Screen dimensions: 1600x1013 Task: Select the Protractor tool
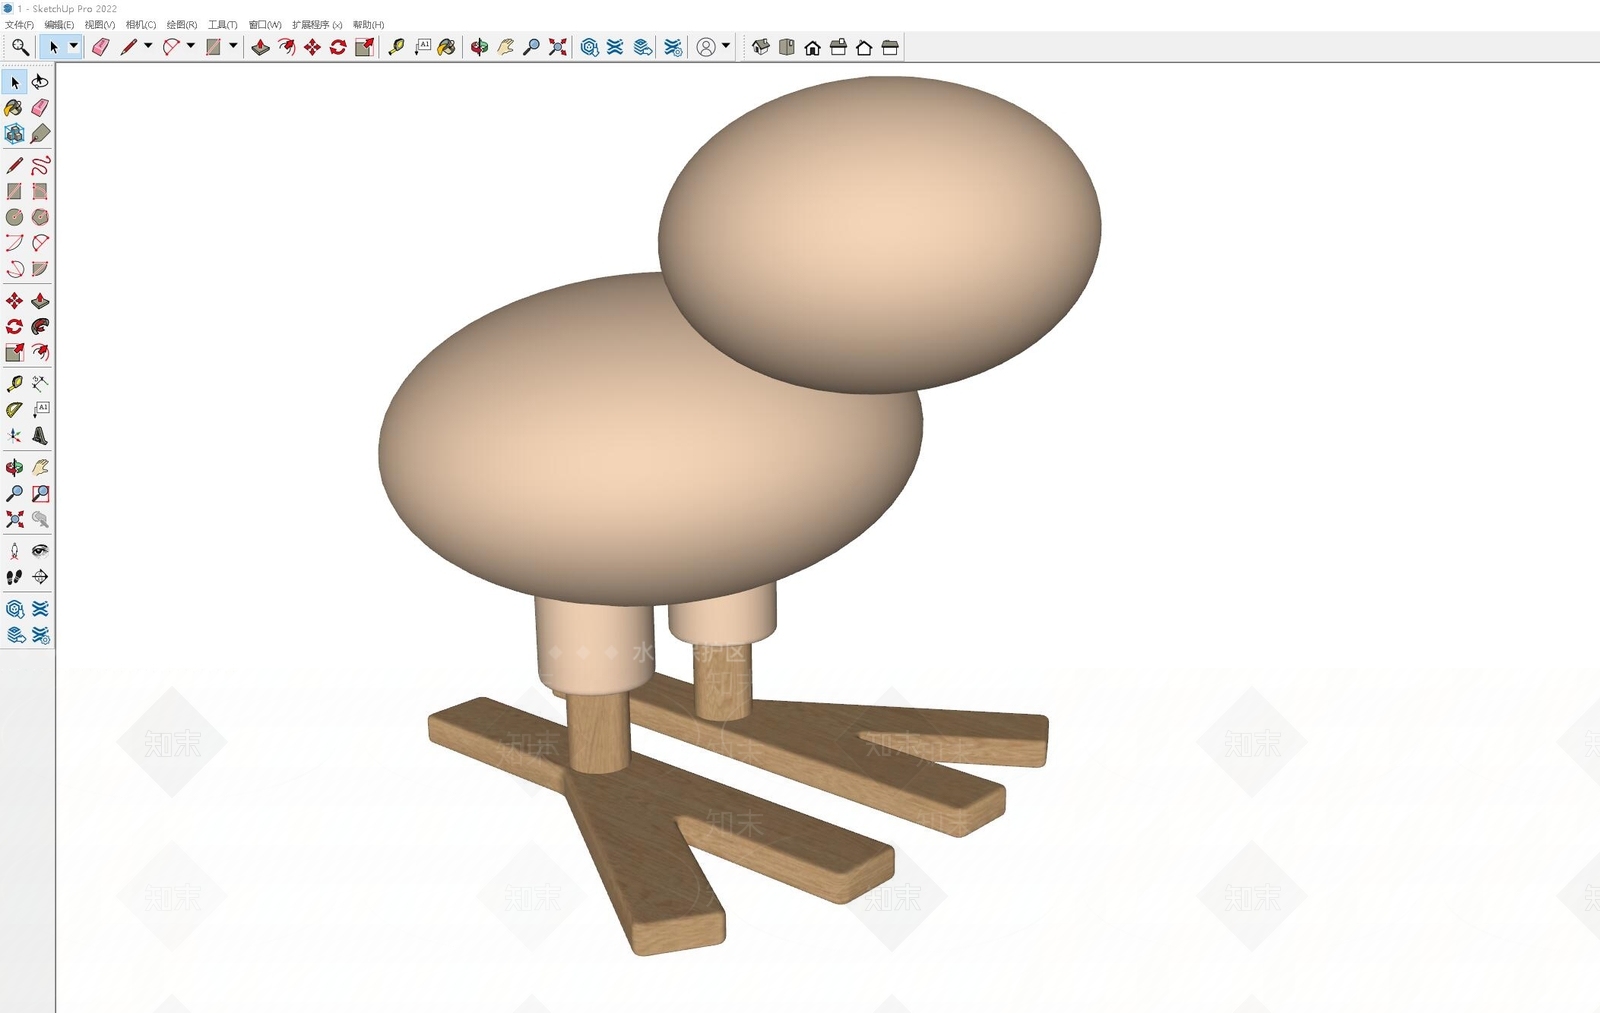coord(14,410)
